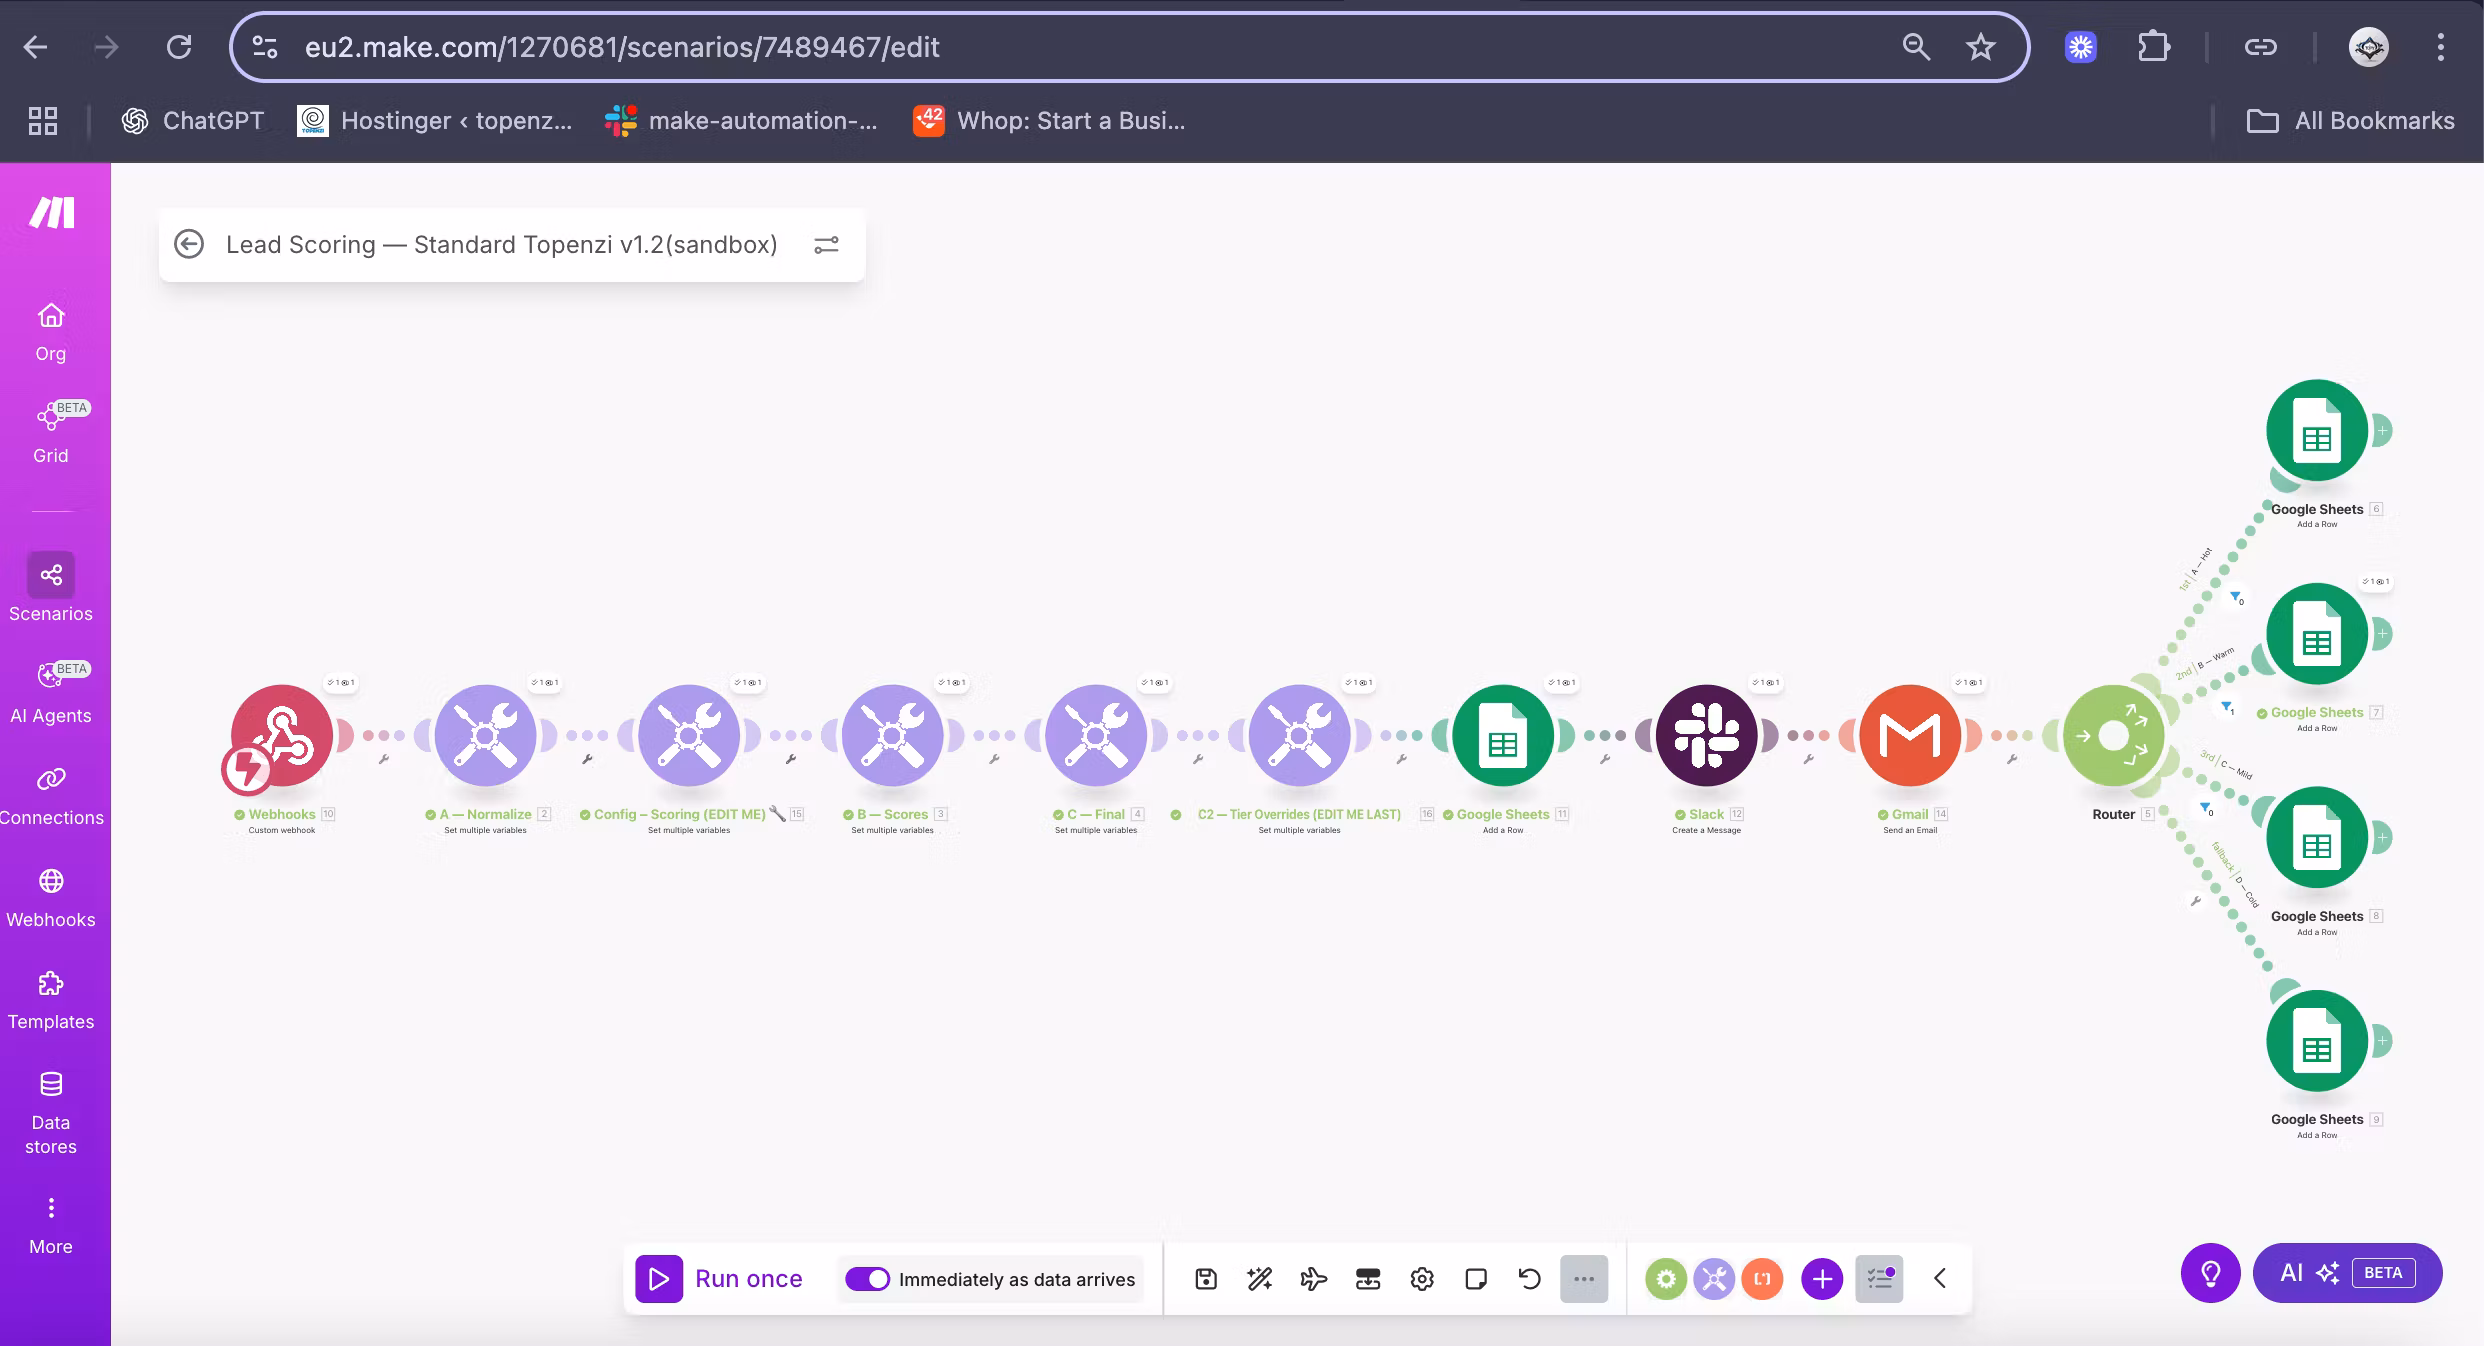Open scenario settings gear icon

[x=1422, y=1278]
